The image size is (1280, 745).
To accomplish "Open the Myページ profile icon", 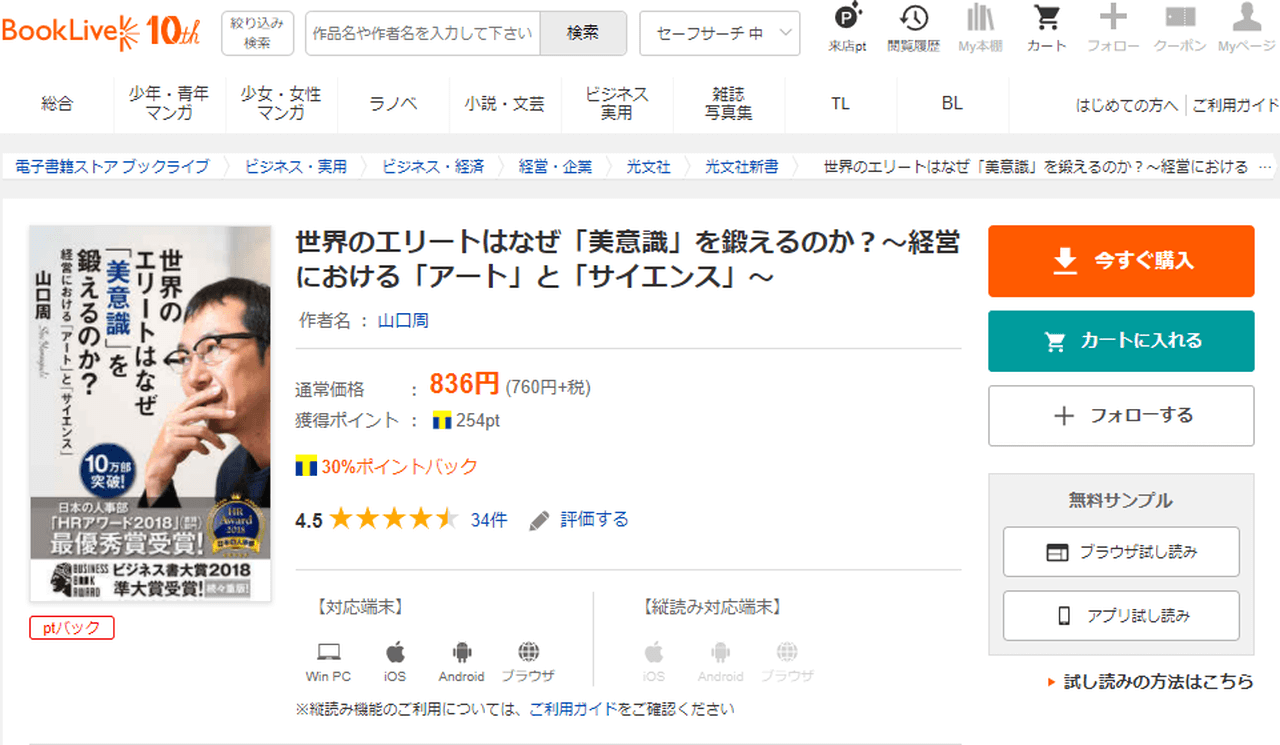I will [1246, 27].
